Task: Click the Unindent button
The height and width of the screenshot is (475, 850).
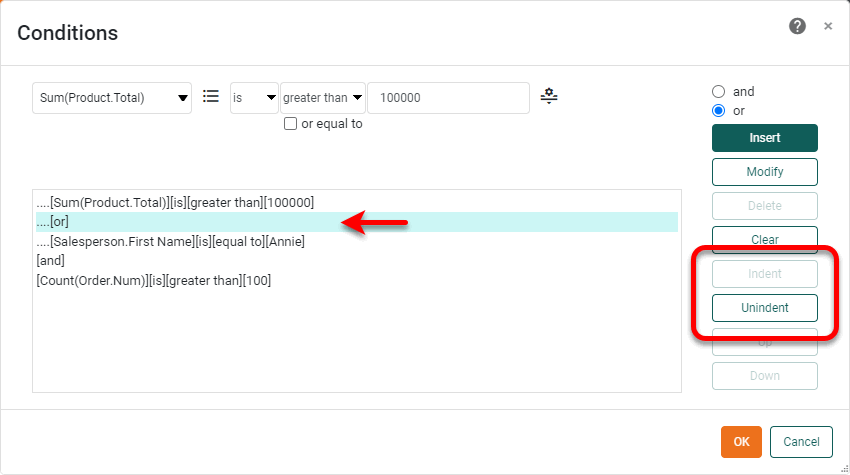Action: (765, 308)
